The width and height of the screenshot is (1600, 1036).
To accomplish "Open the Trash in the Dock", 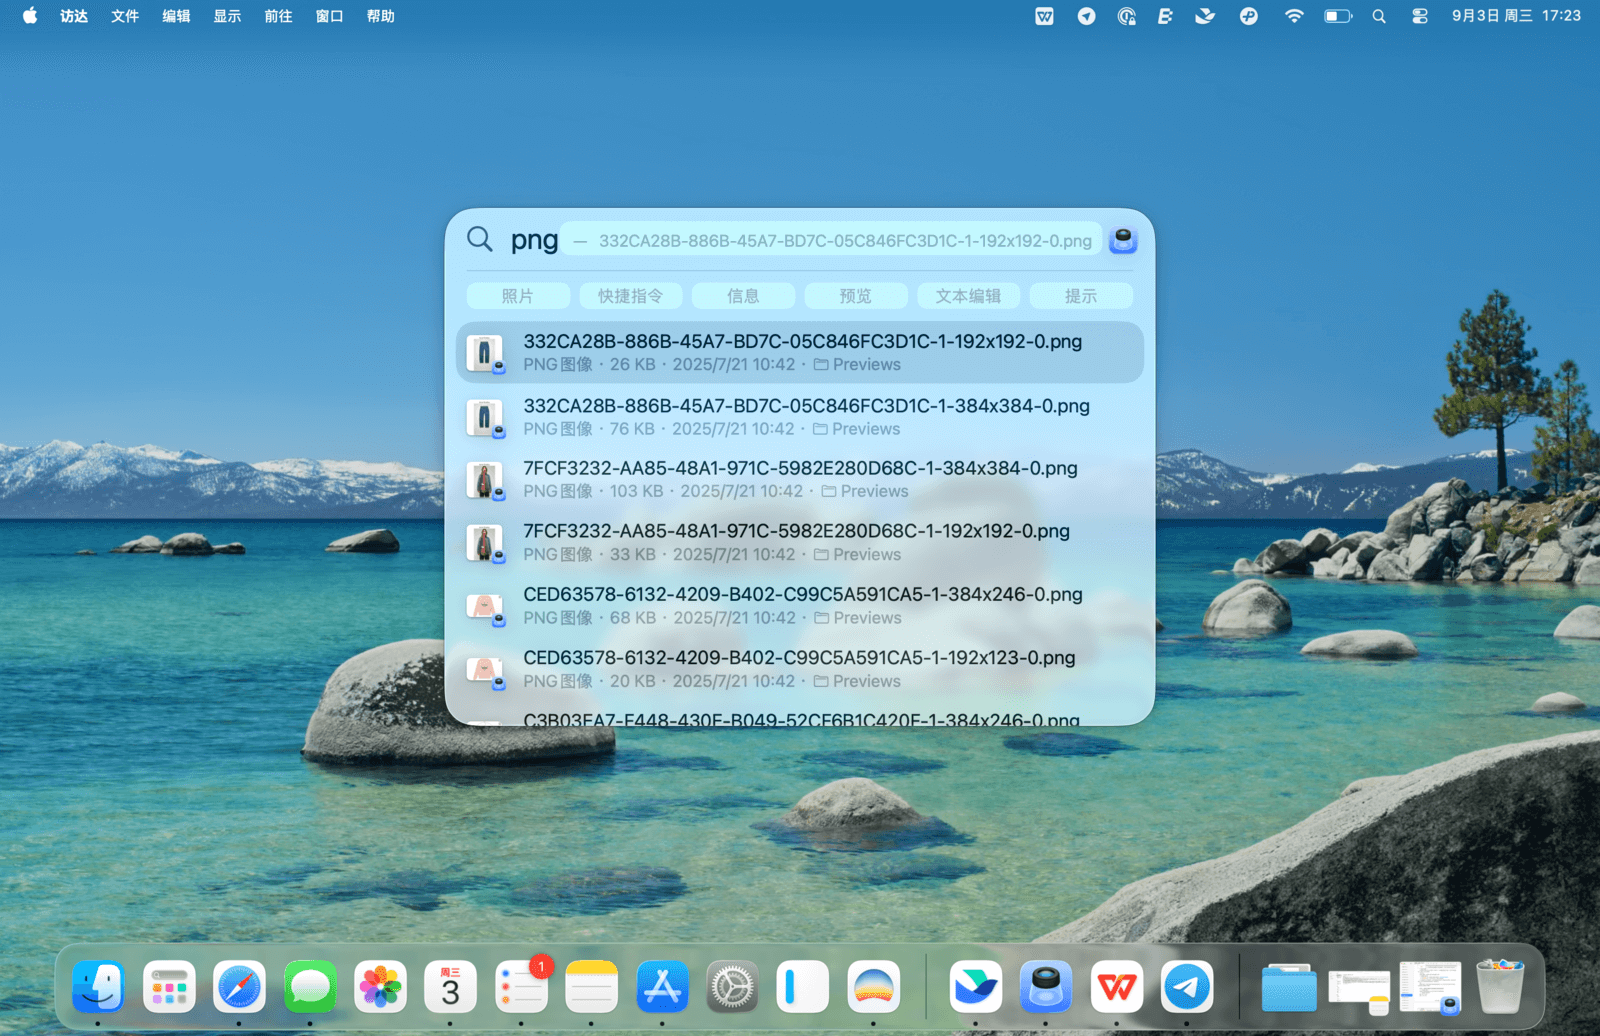I will click(x=1500, y=988).
